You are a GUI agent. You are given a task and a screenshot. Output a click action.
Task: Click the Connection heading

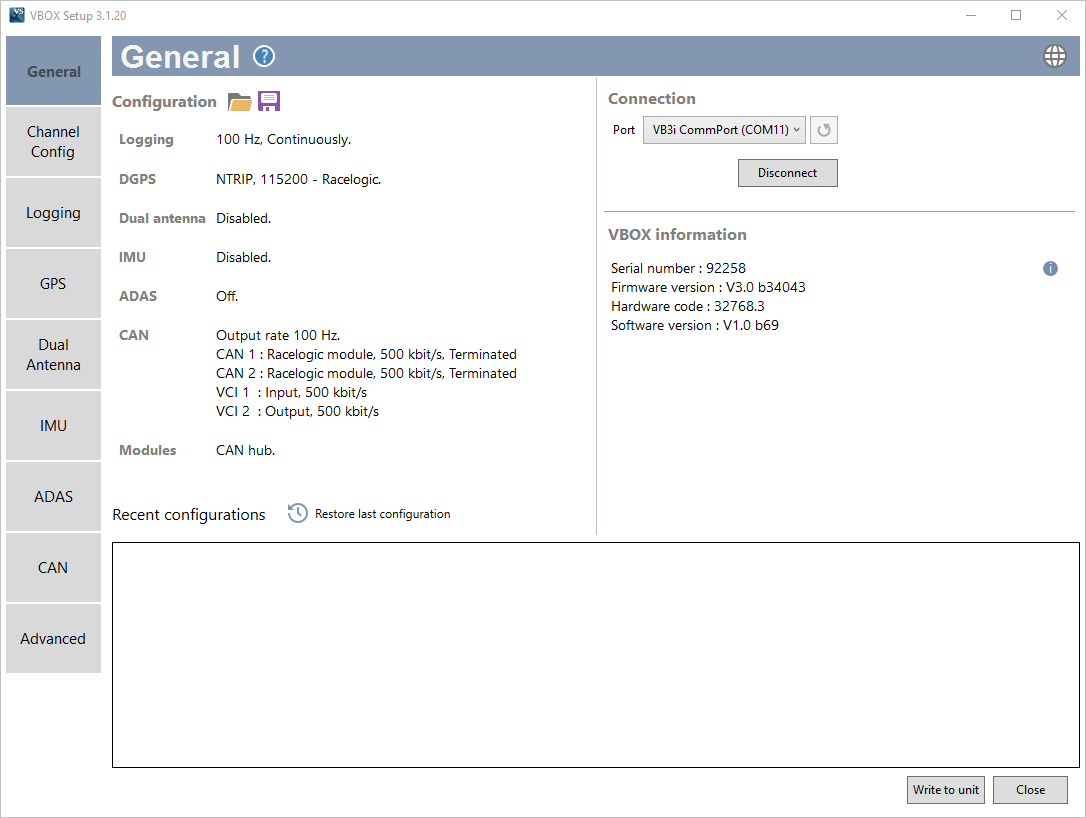(x=652, y=99)
